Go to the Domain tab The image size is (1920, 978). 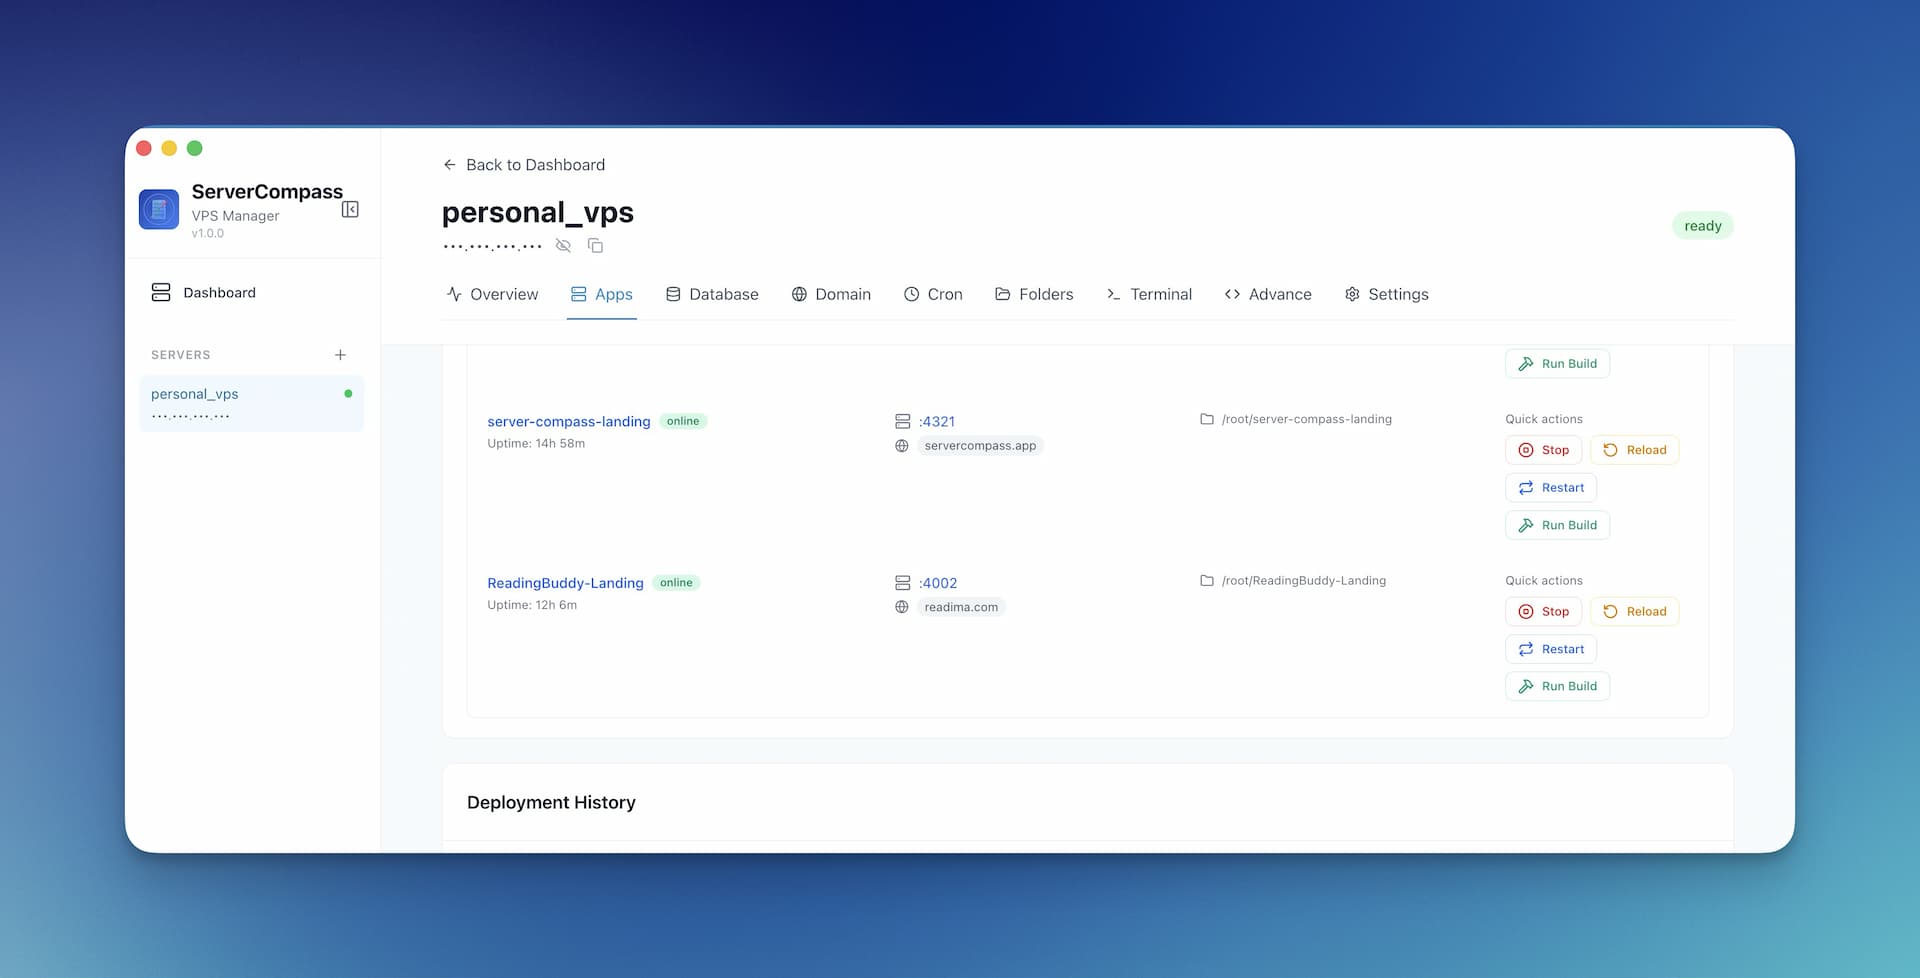pyautogui.click(x=831, y=294)
